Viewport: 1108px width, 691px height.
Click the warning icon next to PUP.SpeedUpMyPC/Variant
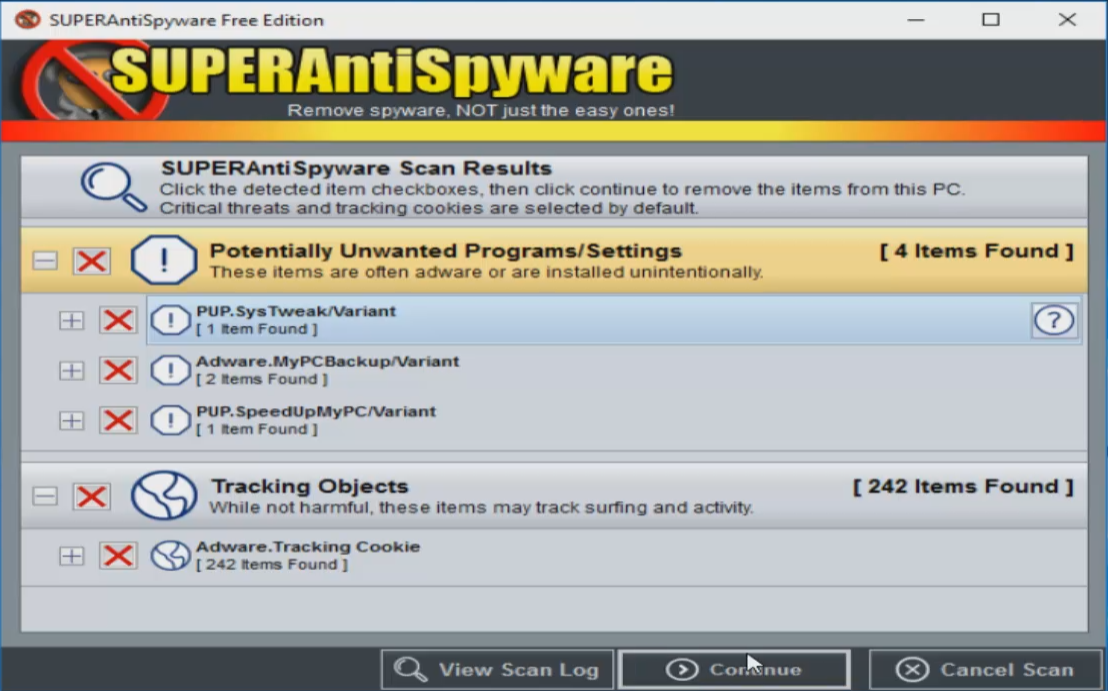(x=170, y=420)
